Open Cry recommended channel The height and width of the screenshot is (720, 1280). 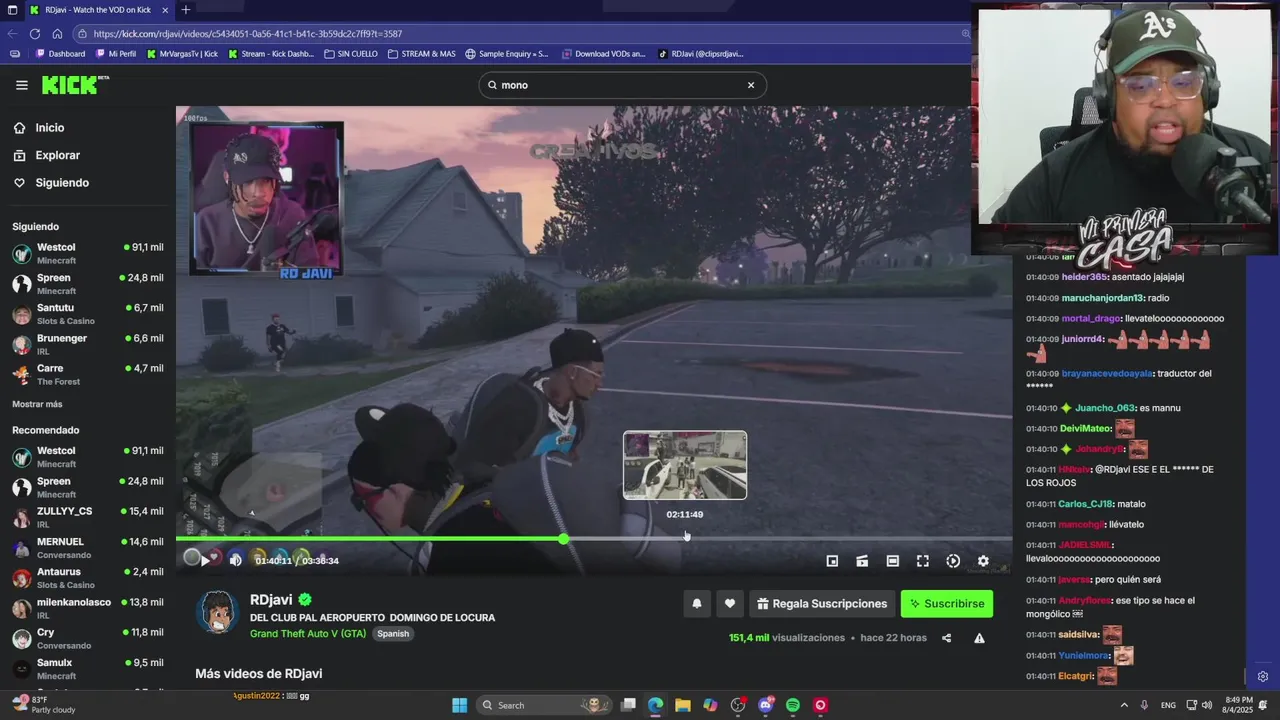tap(88, 638)
